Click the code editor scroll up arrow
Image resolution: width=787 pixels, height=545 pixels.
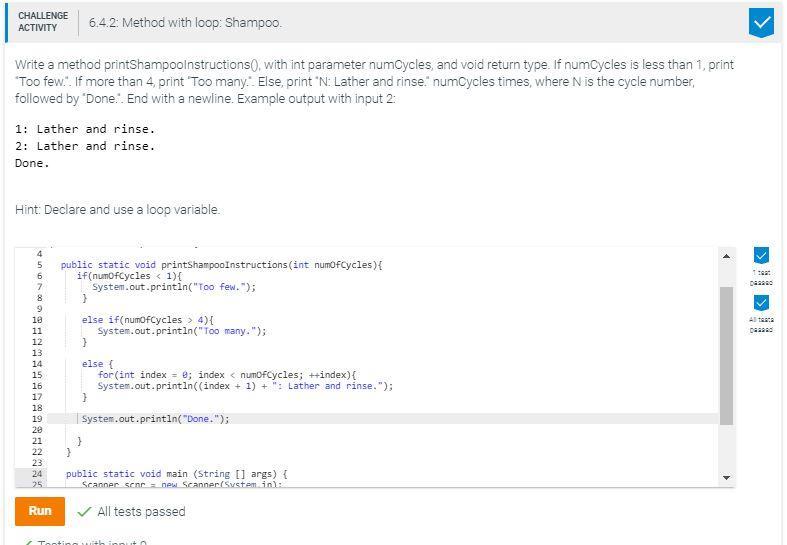pos(726,256)
